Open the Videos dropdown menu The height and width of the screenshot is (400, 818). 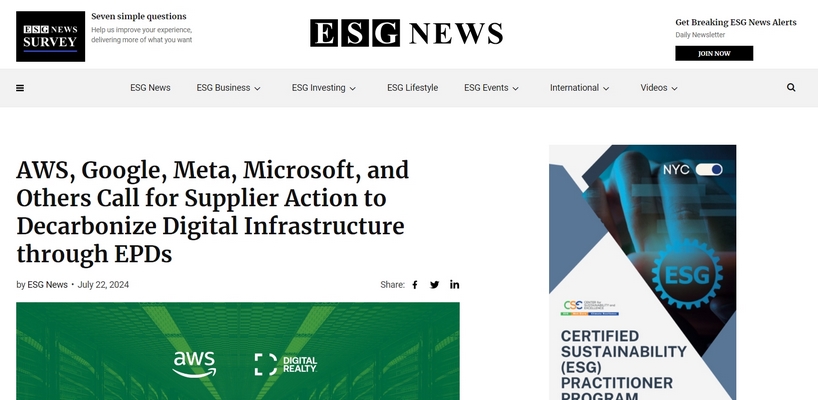click(659, 88)
